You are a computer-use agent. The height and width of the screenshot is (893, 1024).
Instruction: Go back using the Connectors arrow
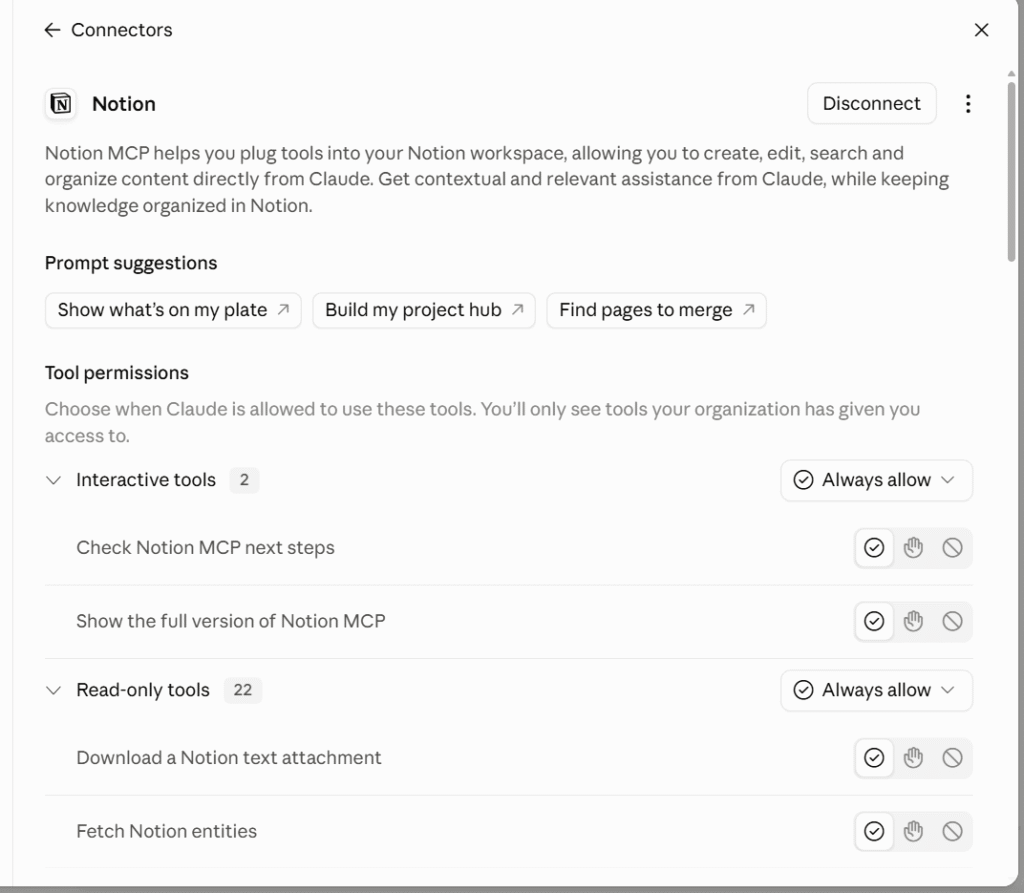[52, 30]
